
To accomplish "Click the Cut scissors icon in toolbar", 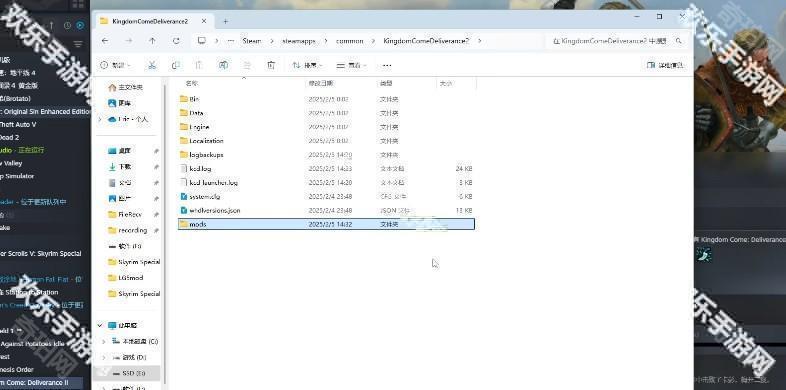I will pos(151,65).
